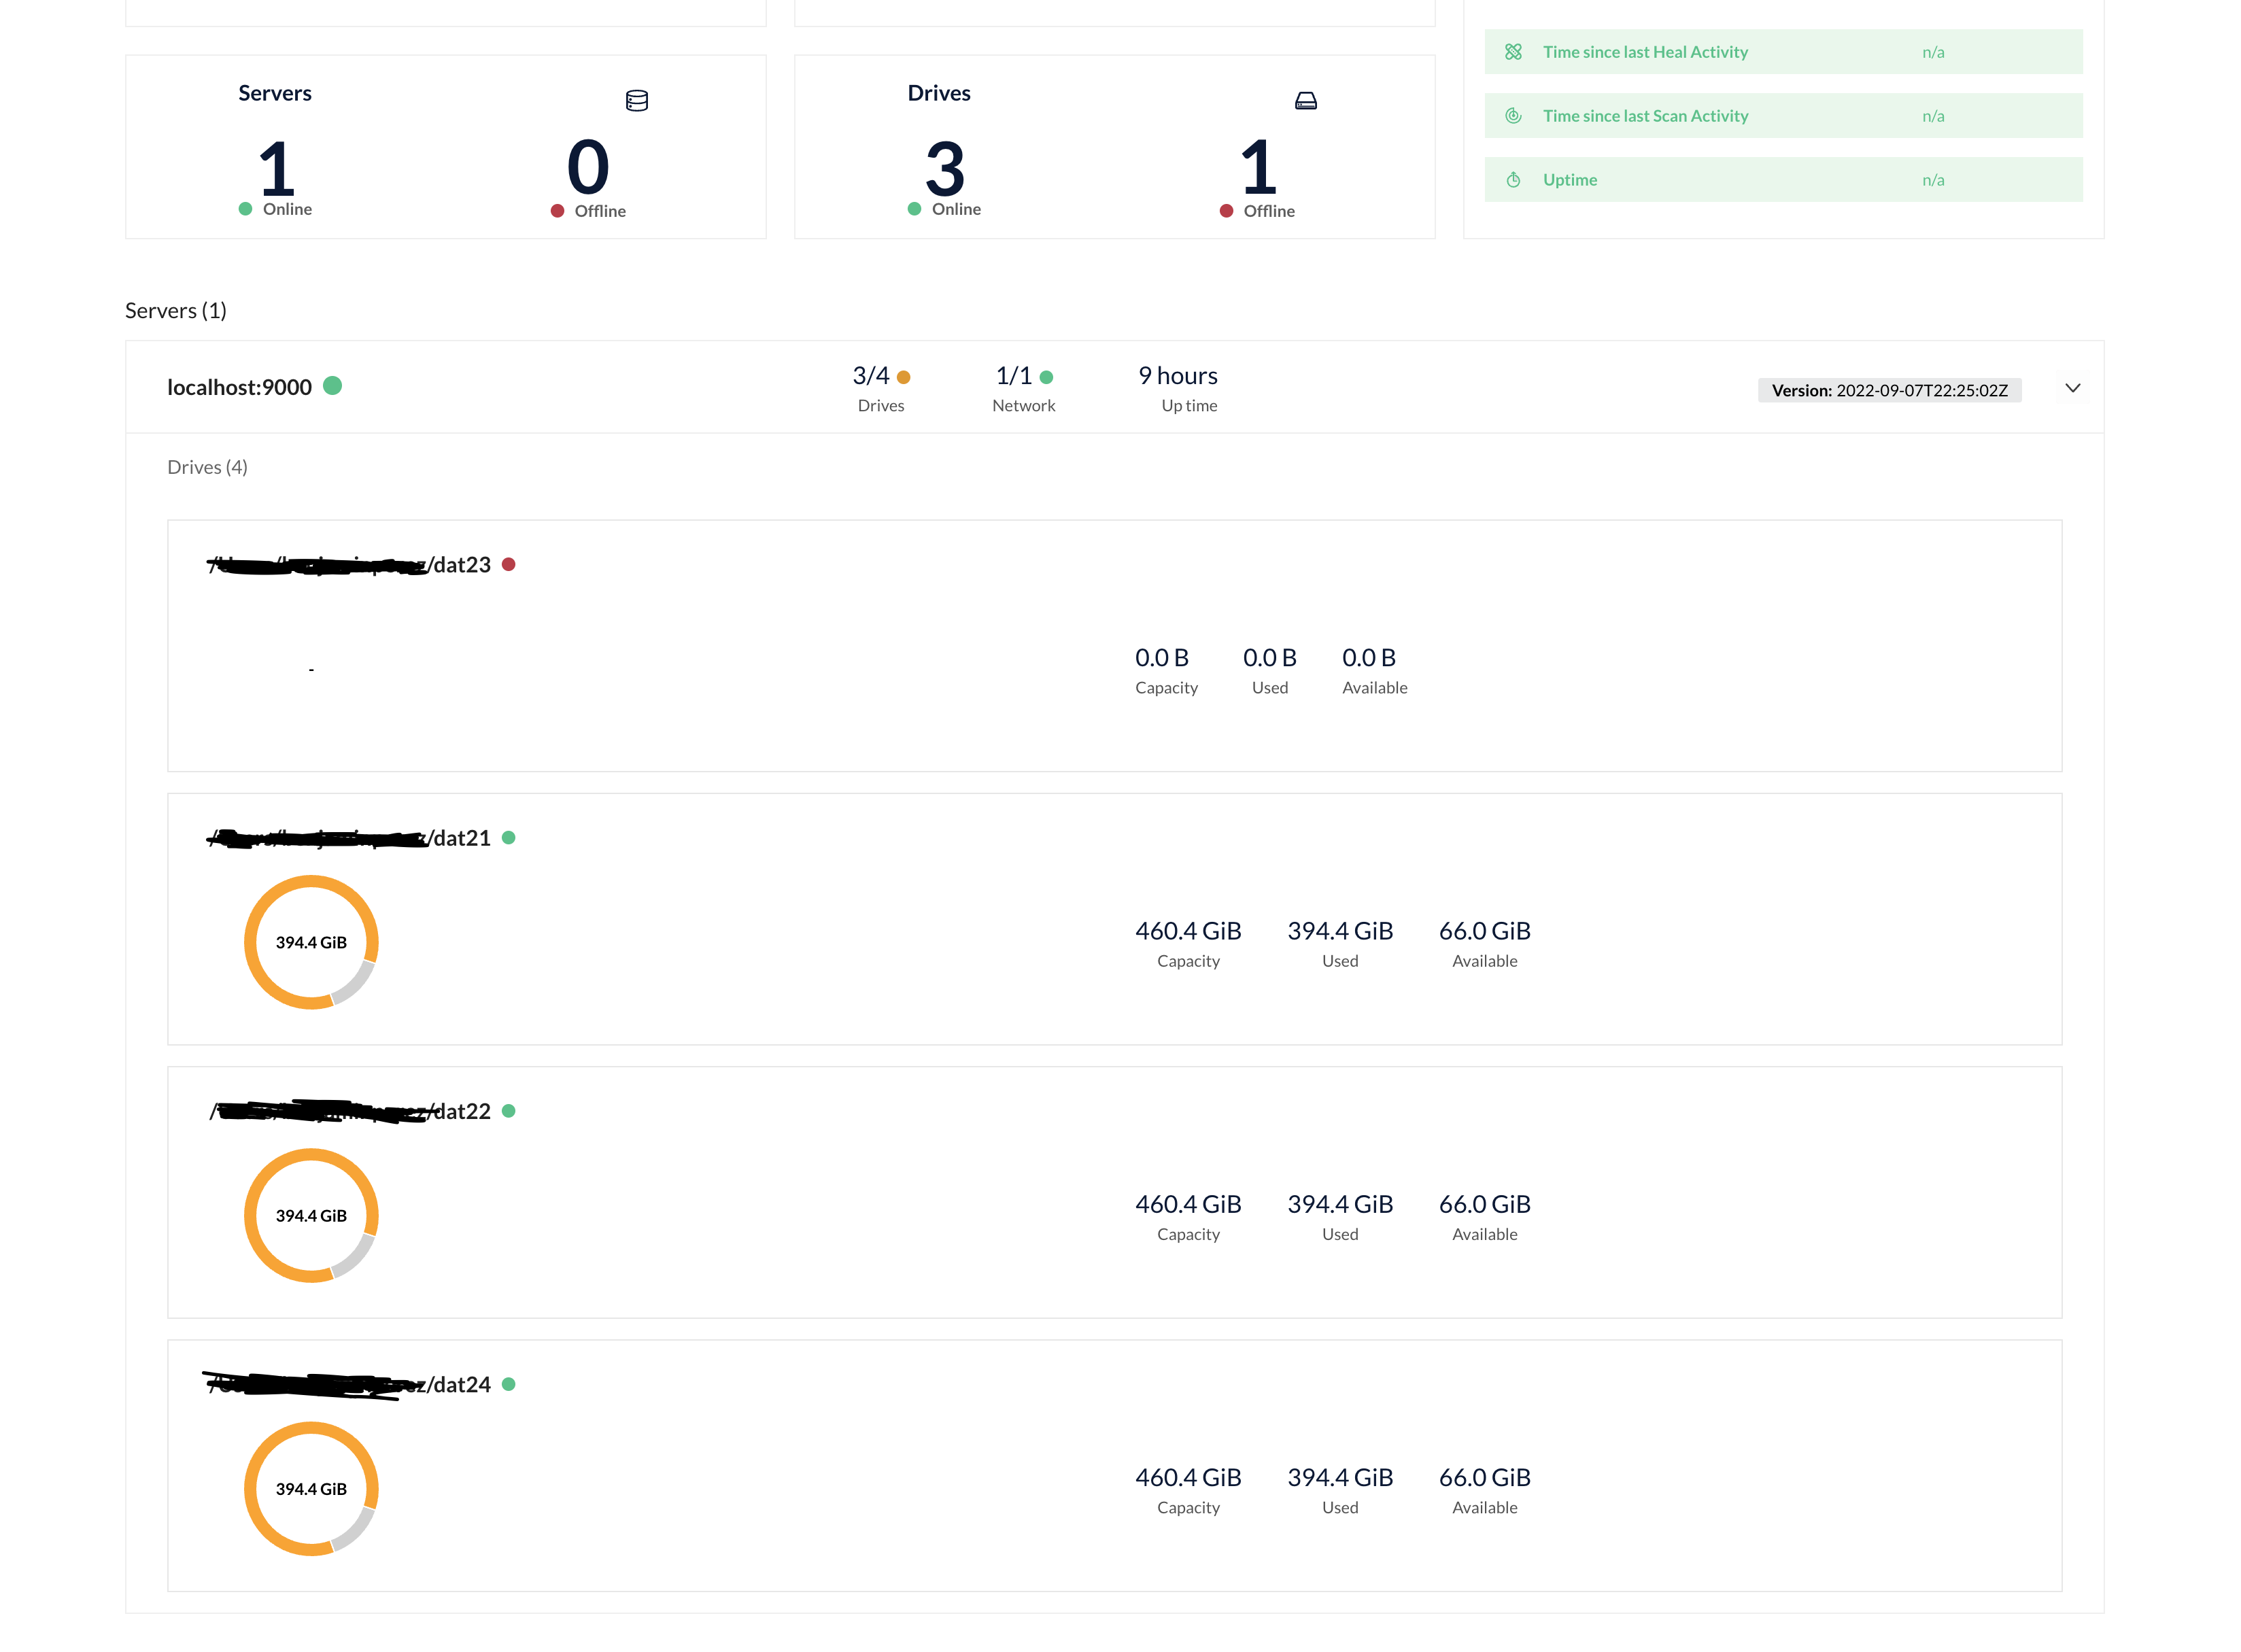The image size is (2241, 1652).
Task: Click dat22 usage donut chart
Action: pyautogui.click(x=311, y=1215)
